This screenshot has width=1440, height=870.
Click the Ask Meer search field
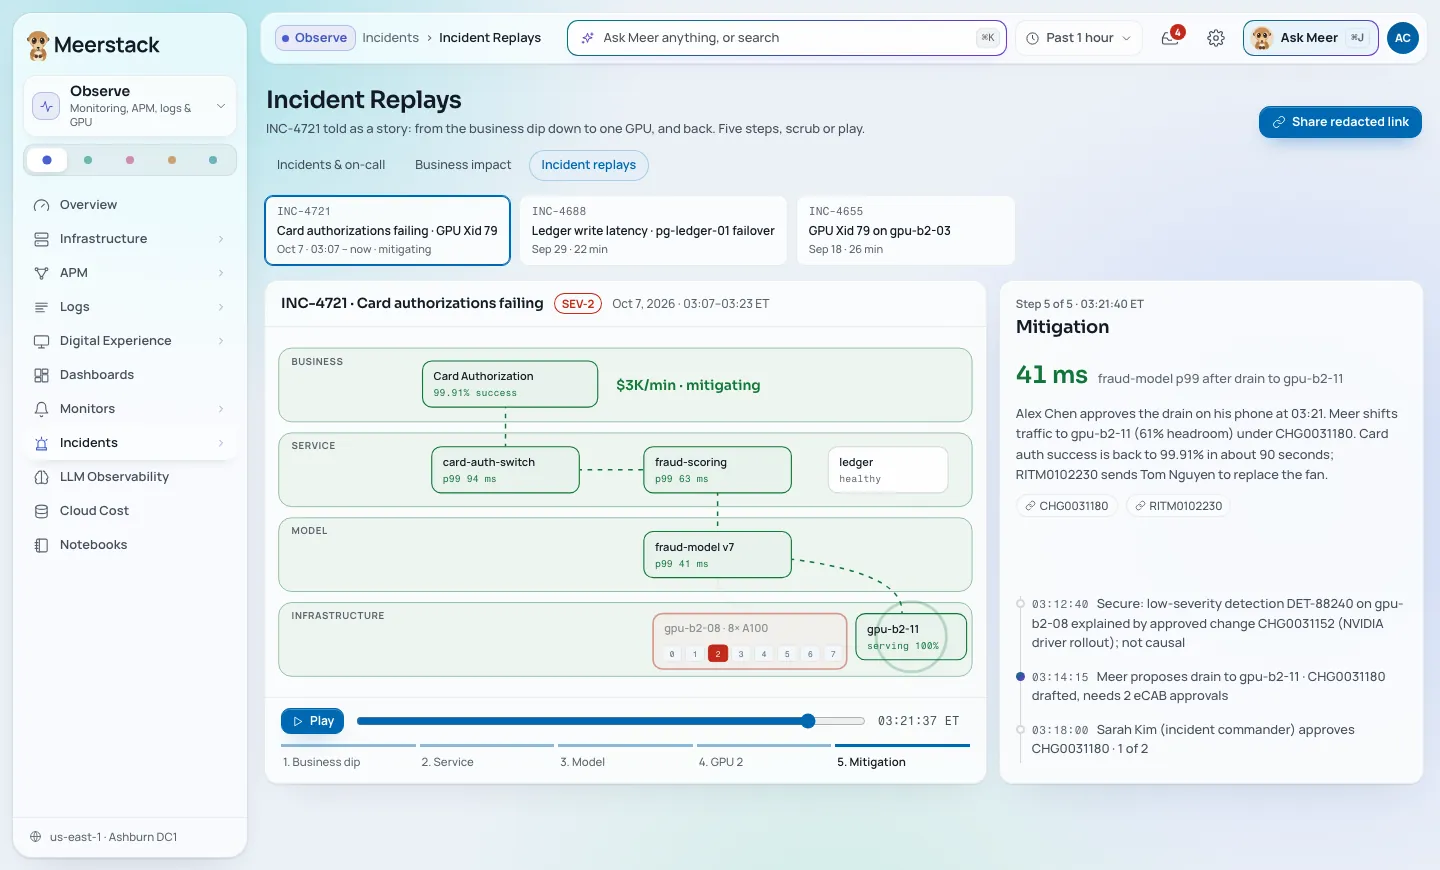point(787,38)
